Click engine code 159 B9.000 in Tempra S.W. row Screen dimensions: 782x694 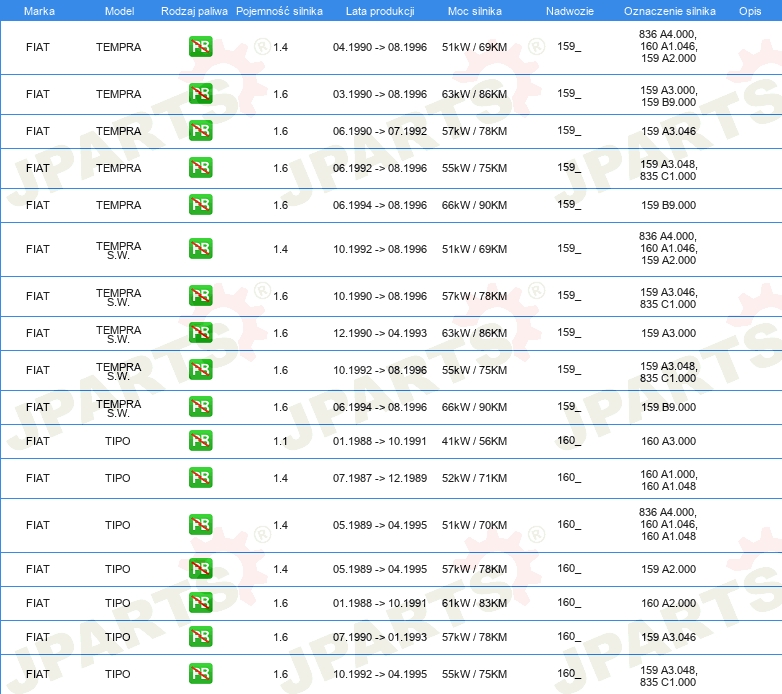[668, 407]
